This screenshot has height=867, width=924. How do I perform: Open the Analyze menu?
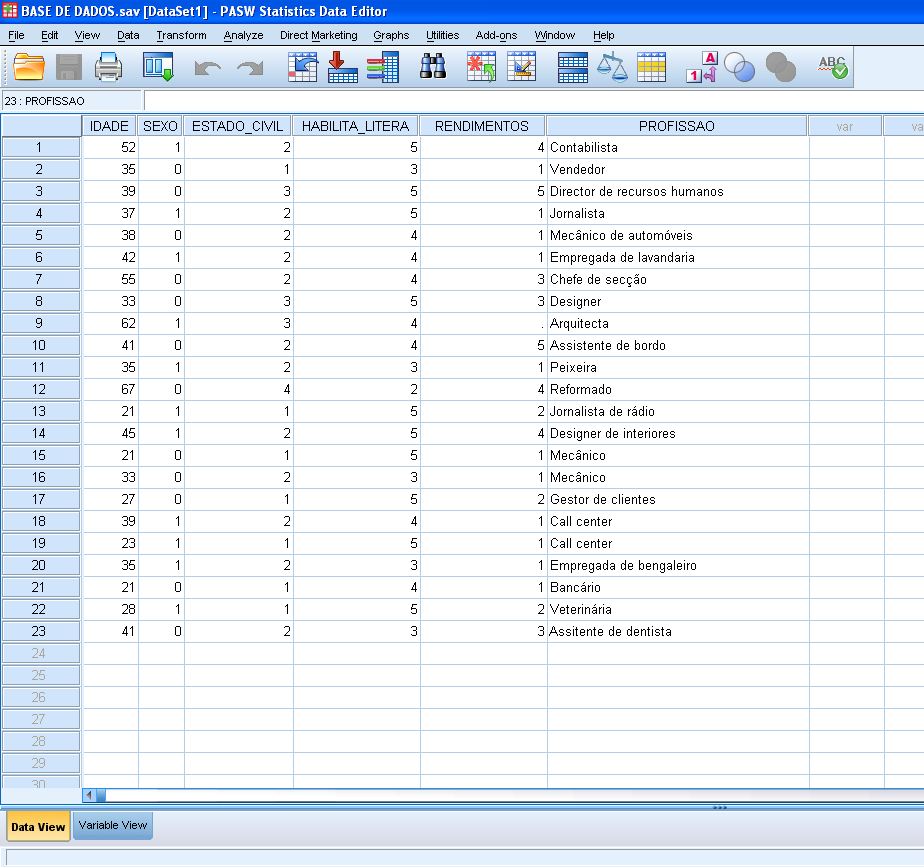(x=243, y=35)
